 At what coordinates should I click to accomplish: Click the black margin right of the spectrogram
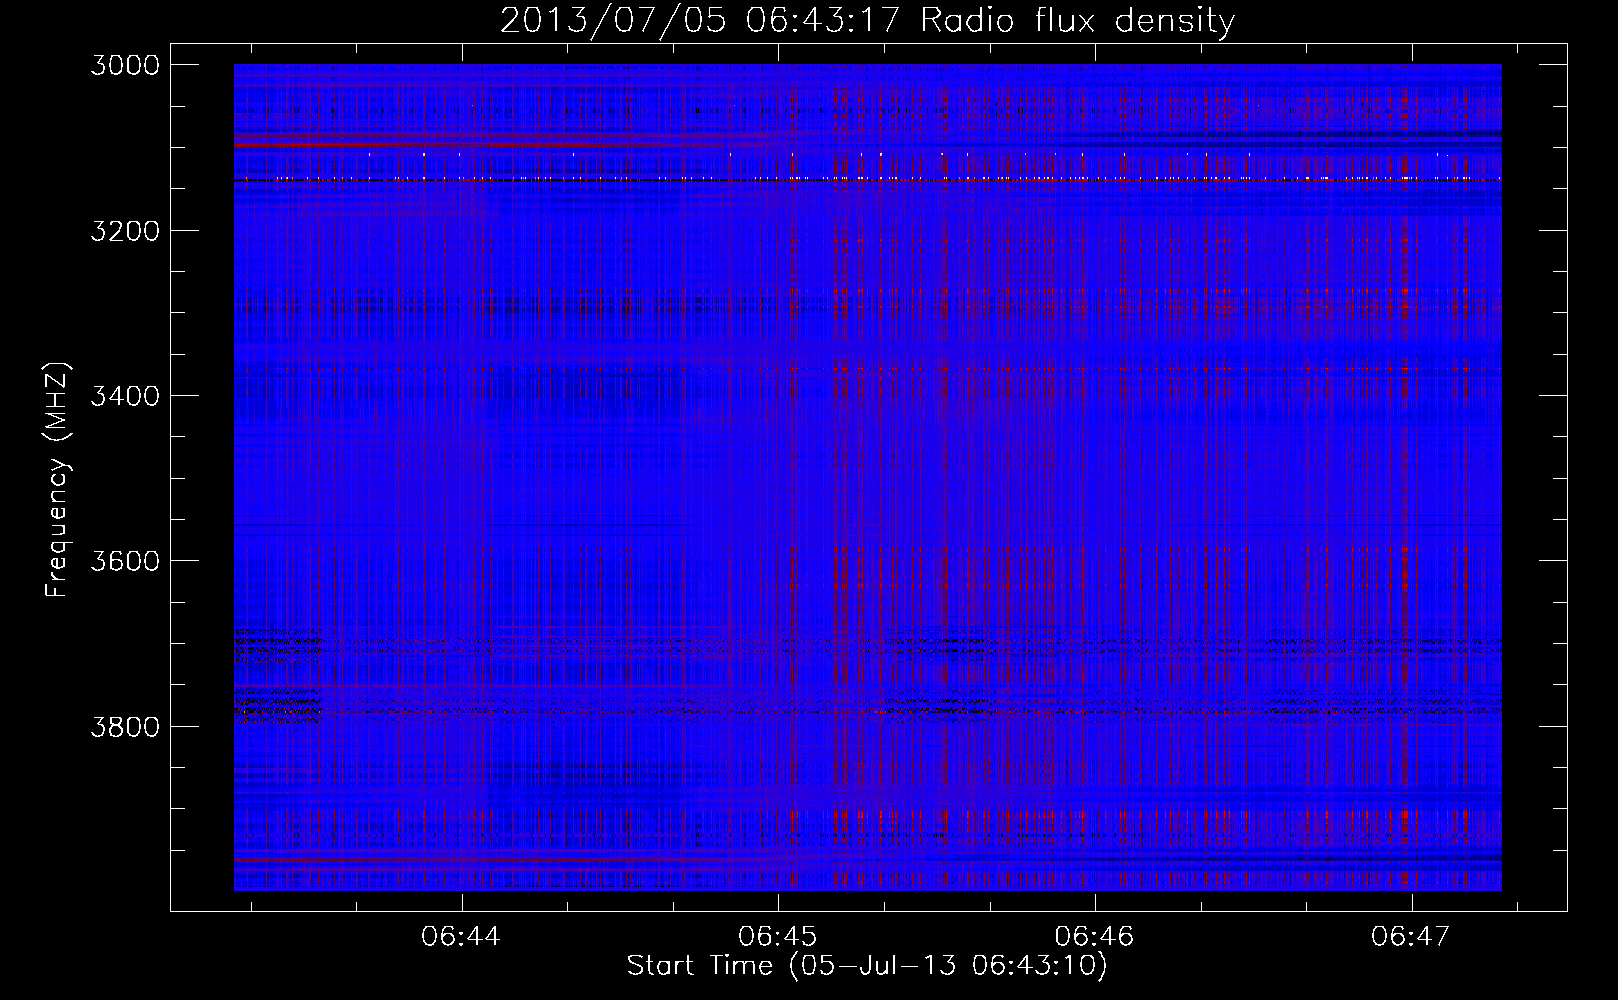pos(1534,480)
